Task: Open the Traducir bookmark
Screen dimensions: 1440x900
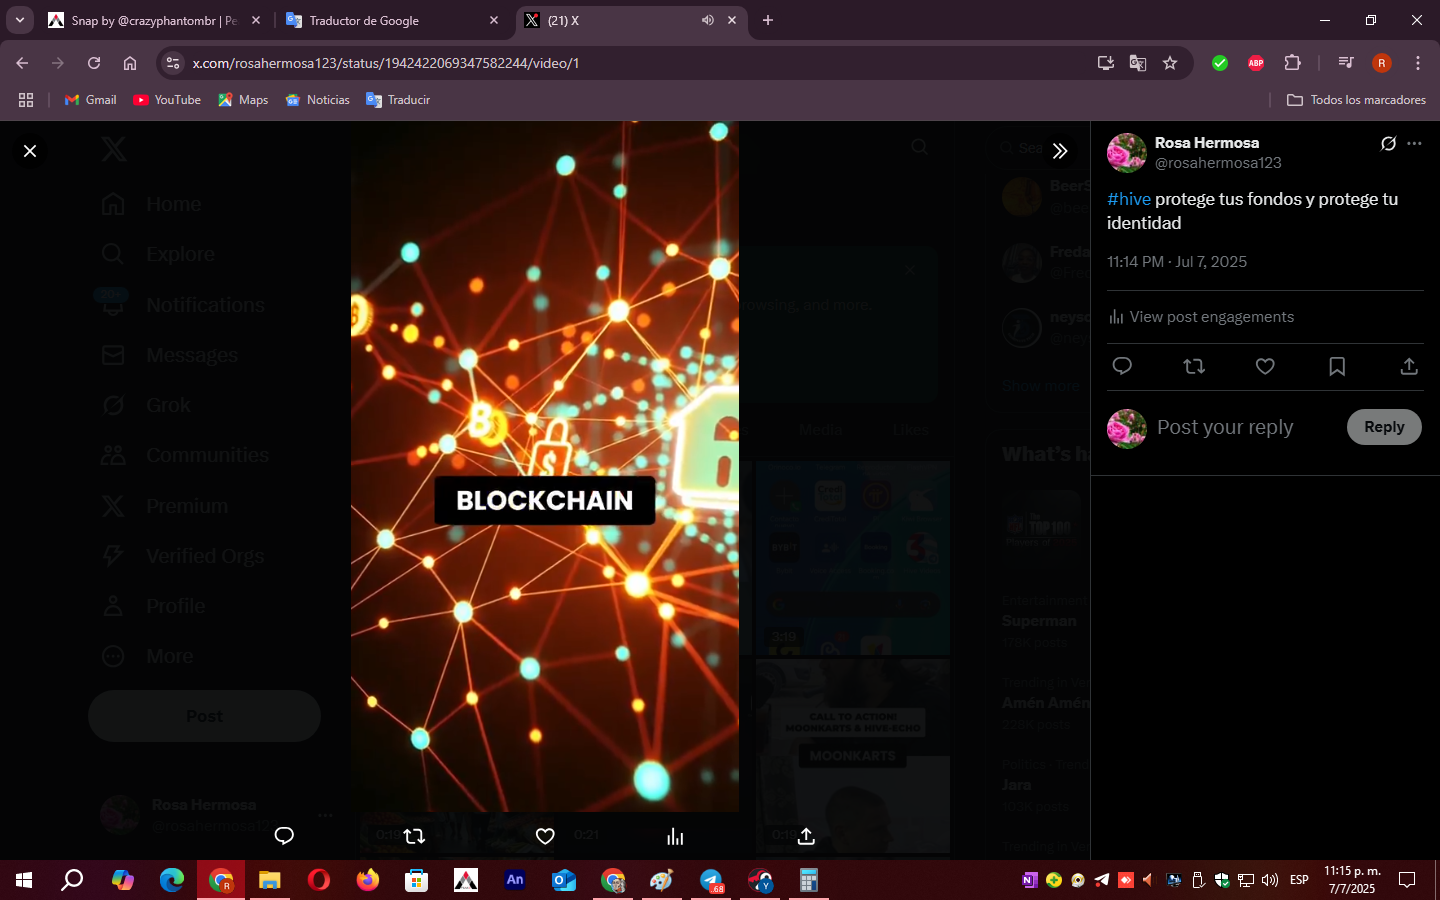Action: [x=398, y=100]
